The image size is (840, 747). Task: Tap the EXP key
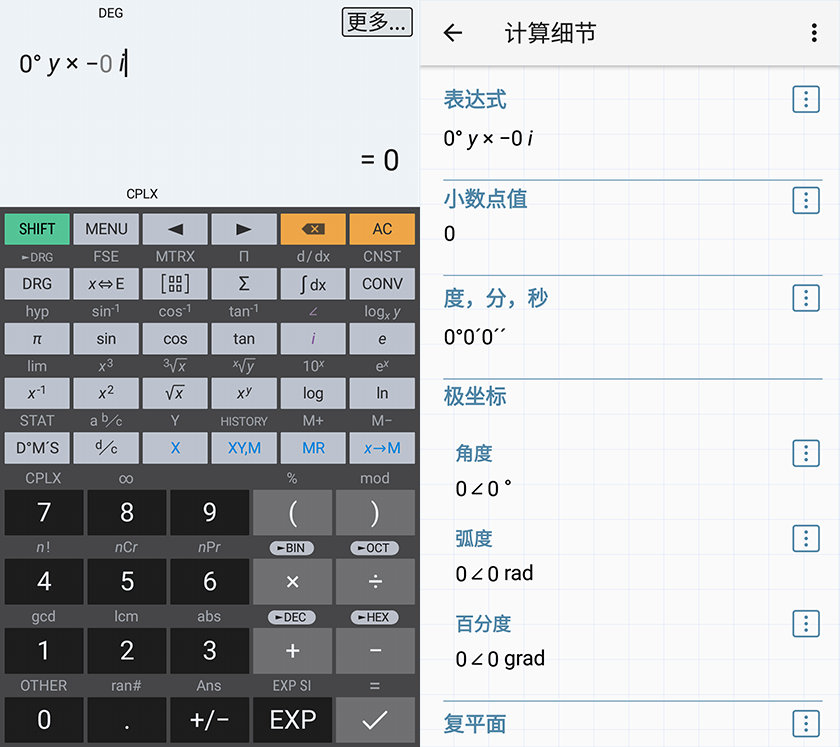coord(292,720)
